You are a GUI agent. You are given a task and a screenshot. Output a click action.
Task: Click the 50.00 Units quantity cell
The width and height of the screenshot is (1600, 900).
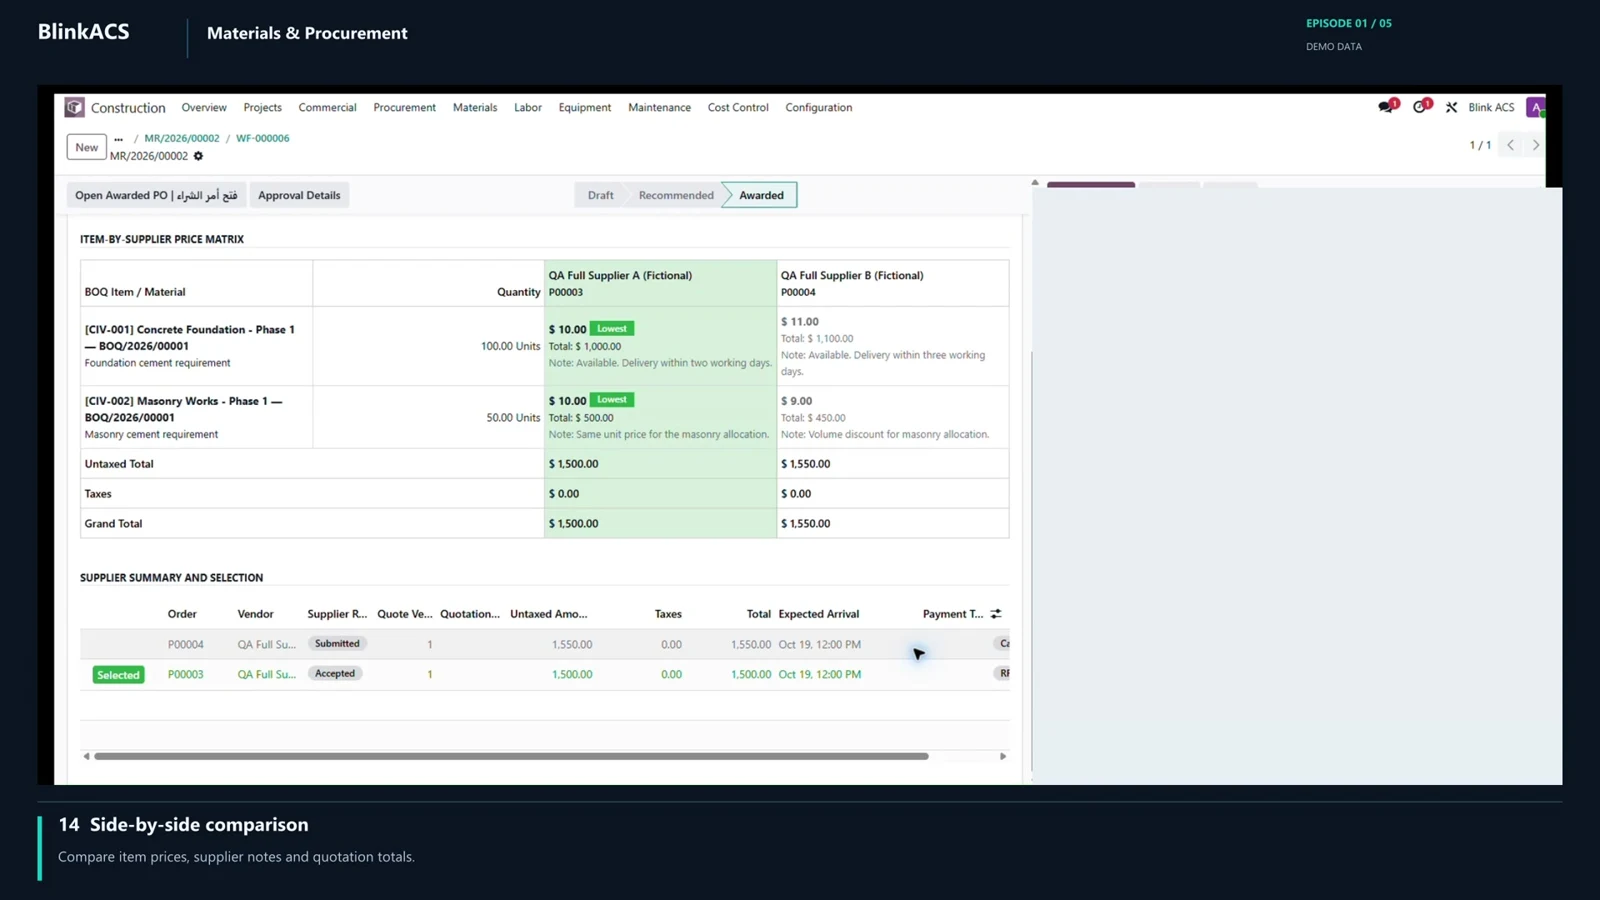513,418
